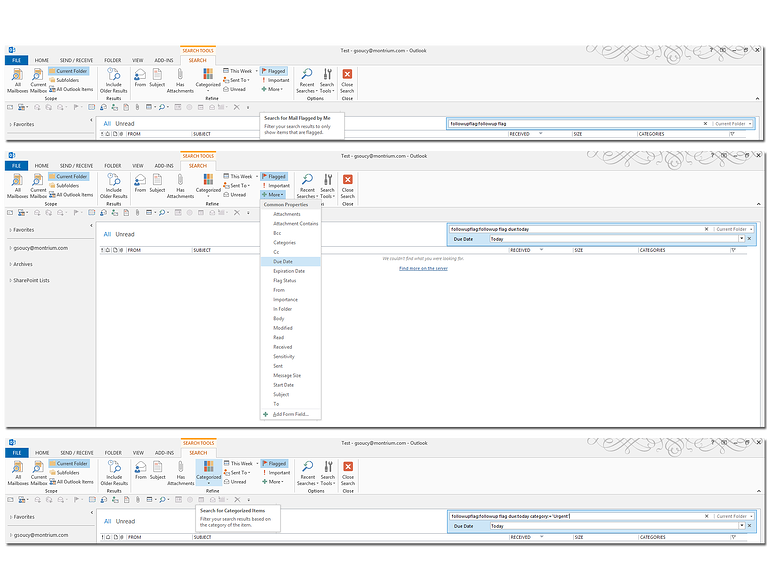Open Recent Searches in middle Outlook window
This screenshot has width=767, height=575.
click(x=307, y=186)
